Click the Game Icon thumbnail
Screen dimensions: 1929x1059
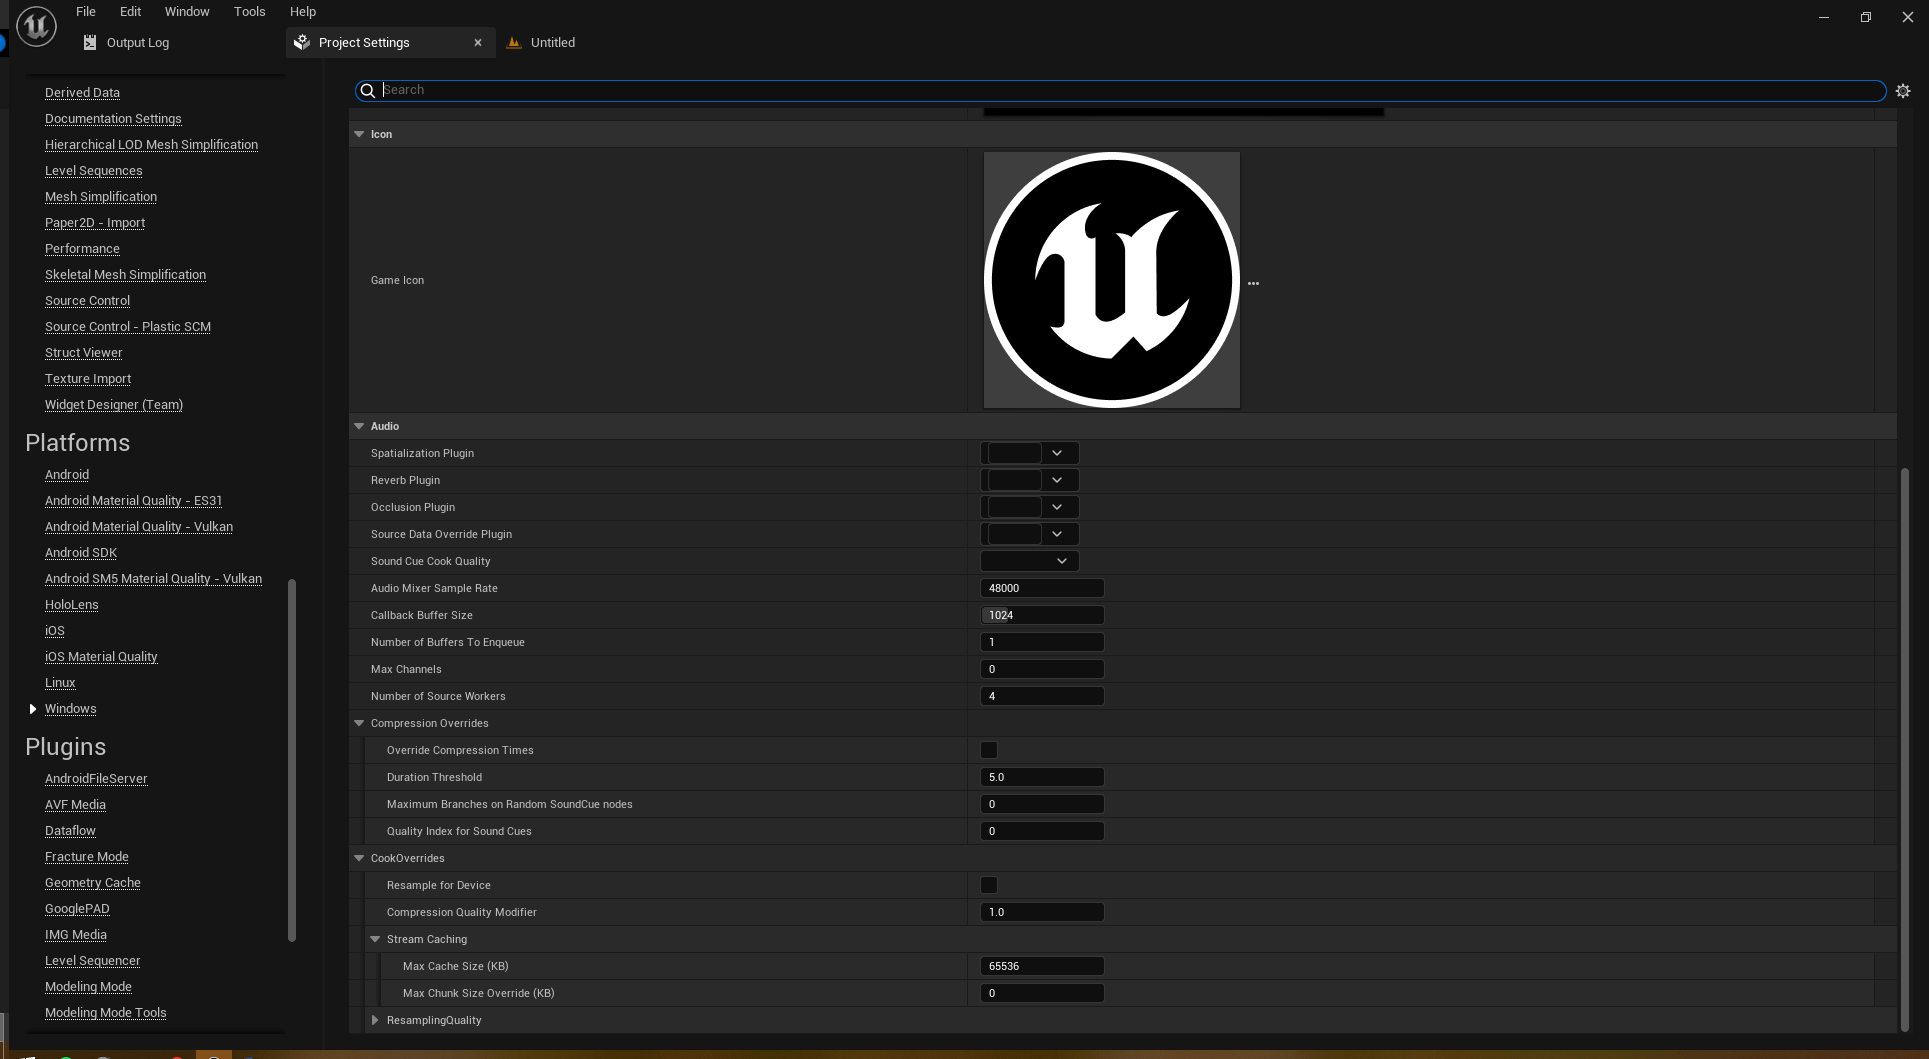[x=1111, y=280]
